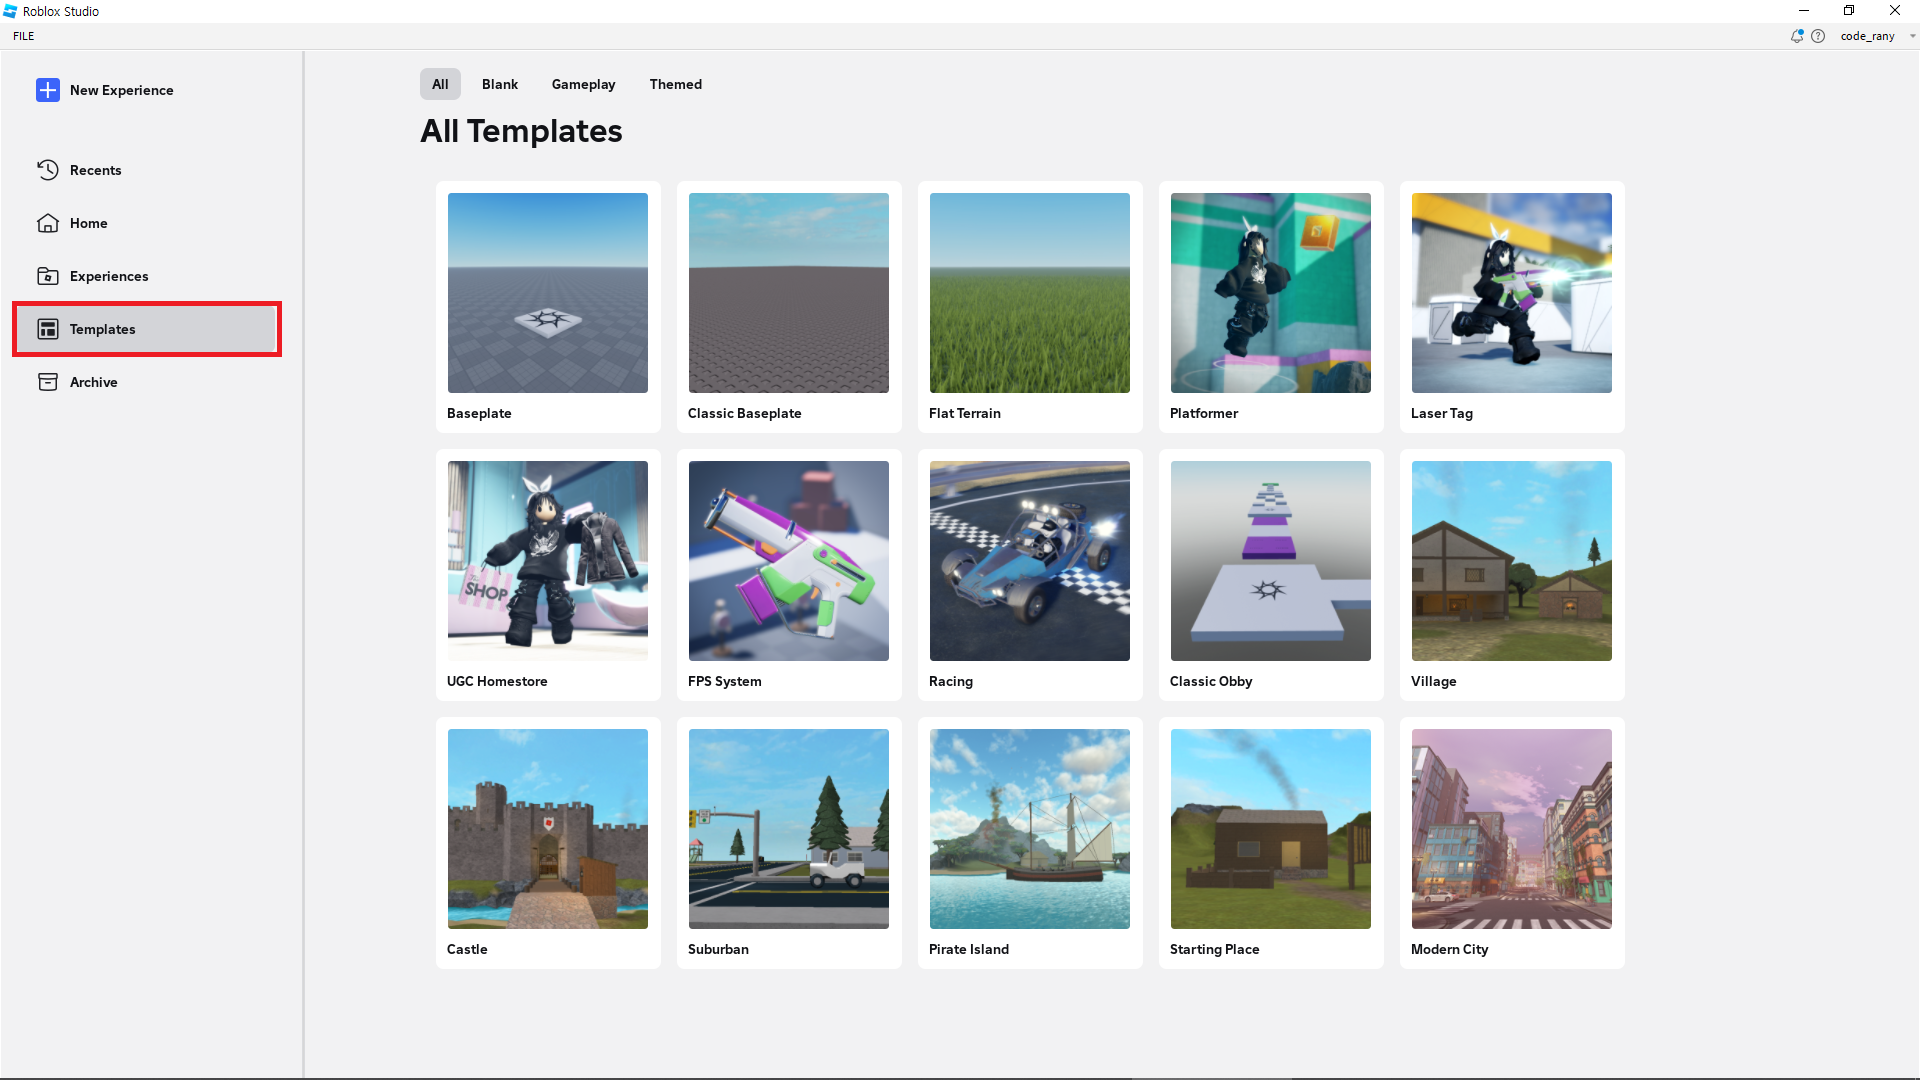Viewport: 1920px width, 1080px height.
Task: Click the help question mark icon
Action: coord(1818,36)
